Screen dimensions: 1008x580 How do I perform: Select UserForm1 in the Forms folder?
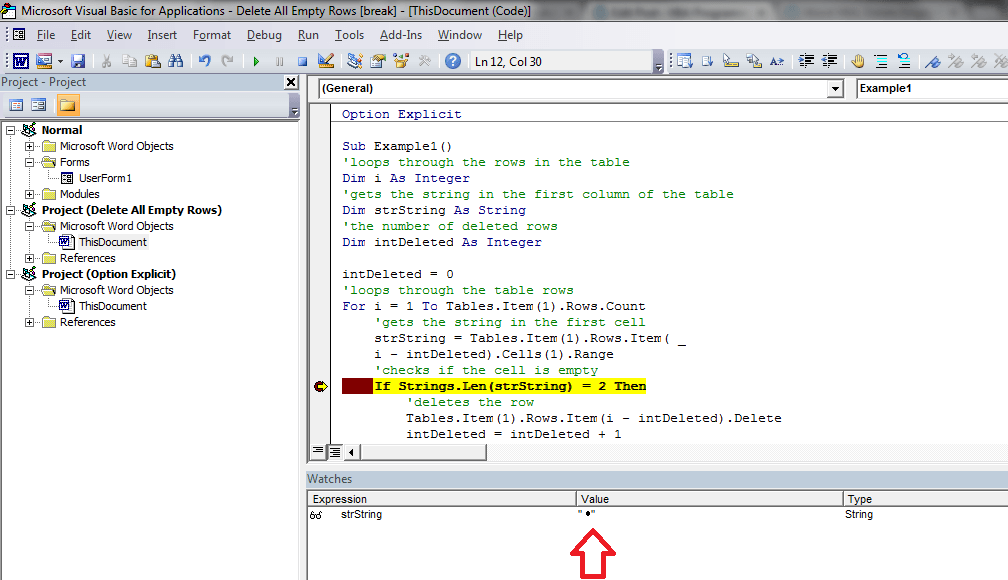click(105, 178)
